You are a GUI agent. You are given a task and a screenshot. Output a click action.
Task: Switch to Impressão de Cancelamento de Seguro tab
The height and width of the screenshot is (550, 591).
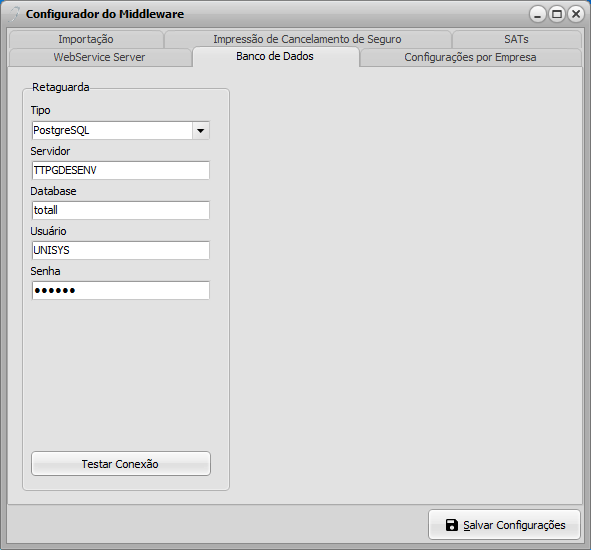point(307,39)
